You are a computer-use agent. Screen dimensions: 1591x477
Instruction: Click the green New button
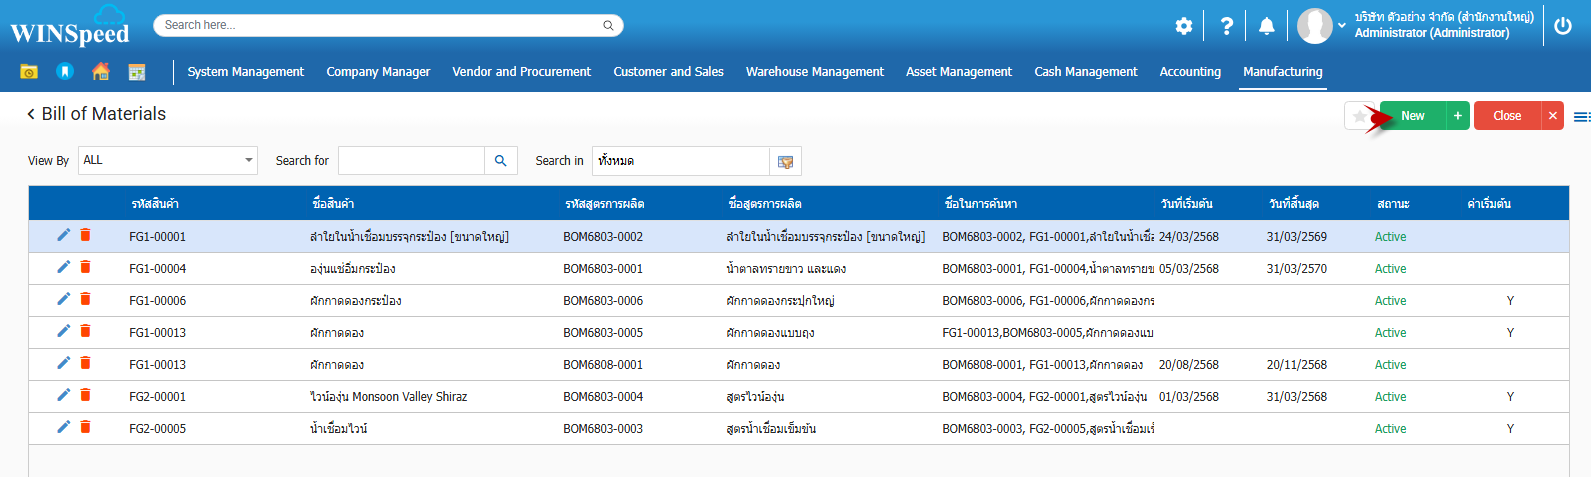tap(1412, 116)
